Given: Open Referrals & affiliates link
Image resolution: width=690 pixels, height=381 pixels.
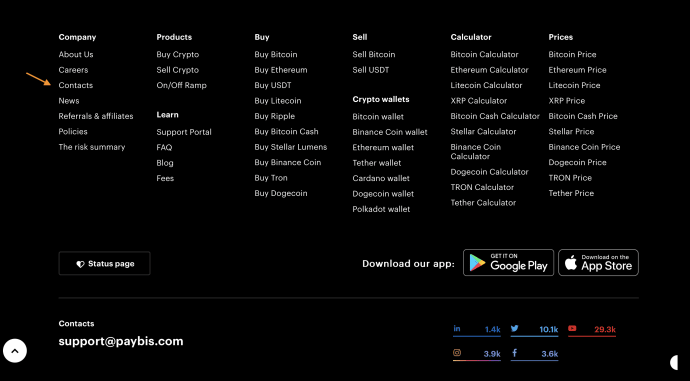Looking at the screenshot, I should click(96, 116).
